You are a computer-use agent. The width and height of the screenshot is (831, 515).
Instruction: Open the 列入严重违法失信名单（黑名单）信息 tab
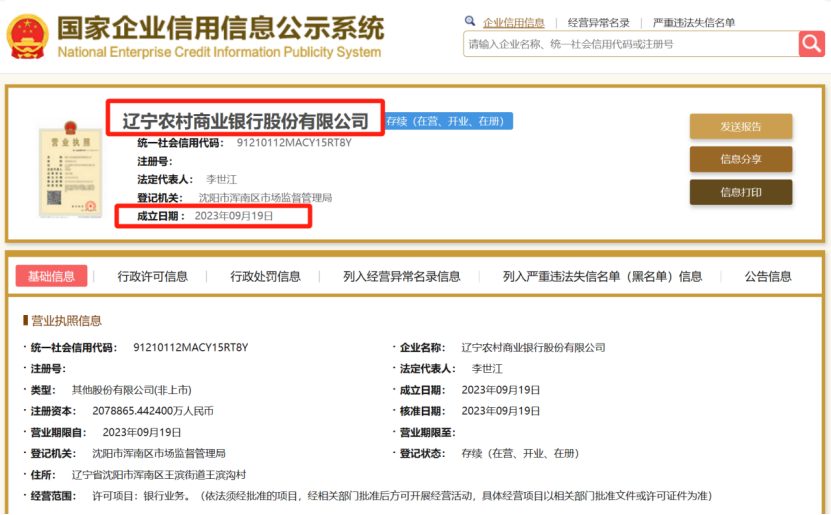point(603,277)
